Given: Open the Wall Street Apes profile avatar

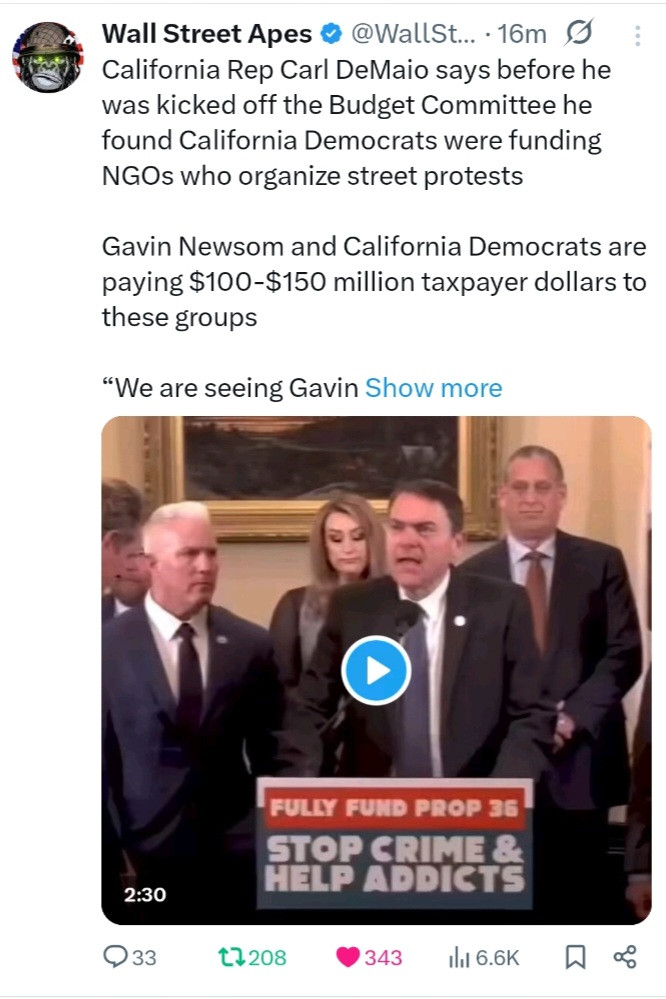Looking at the screenshot, I should click(48, 57).
